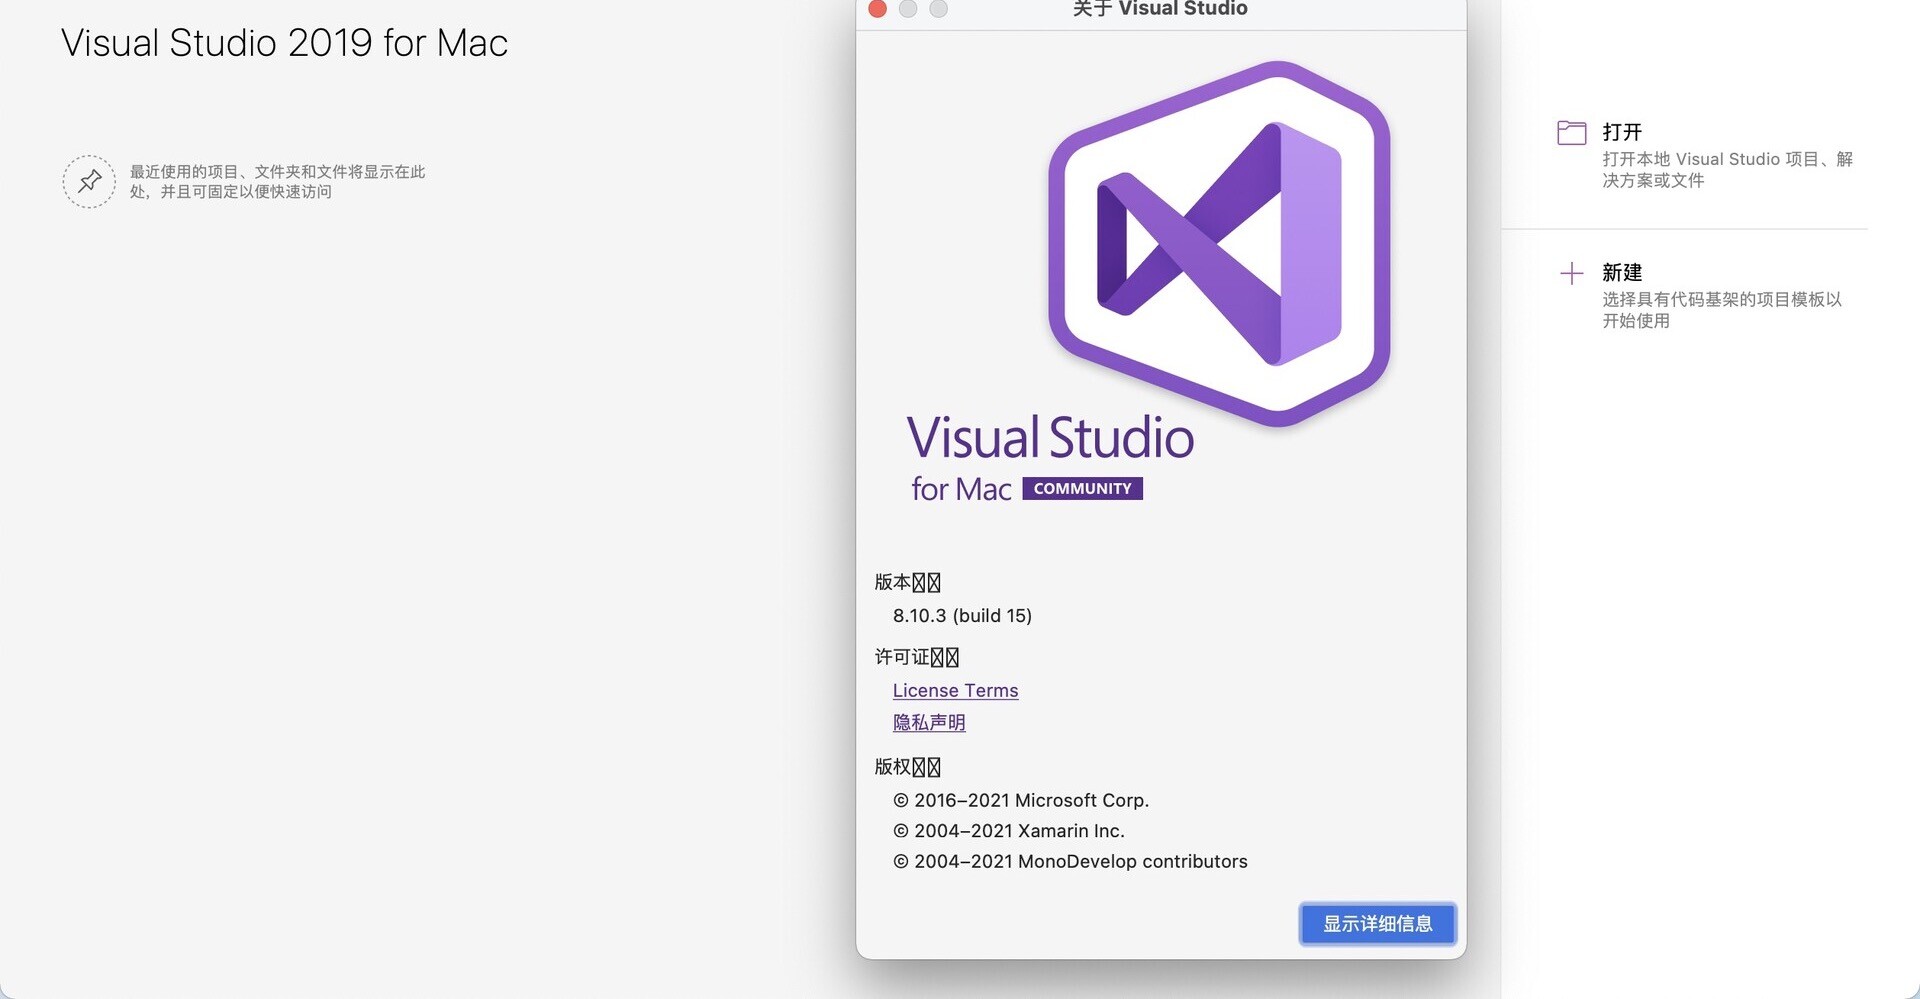
Task: Open the 隐私声明 privacy statement link
Action: [x=928, y=722]
